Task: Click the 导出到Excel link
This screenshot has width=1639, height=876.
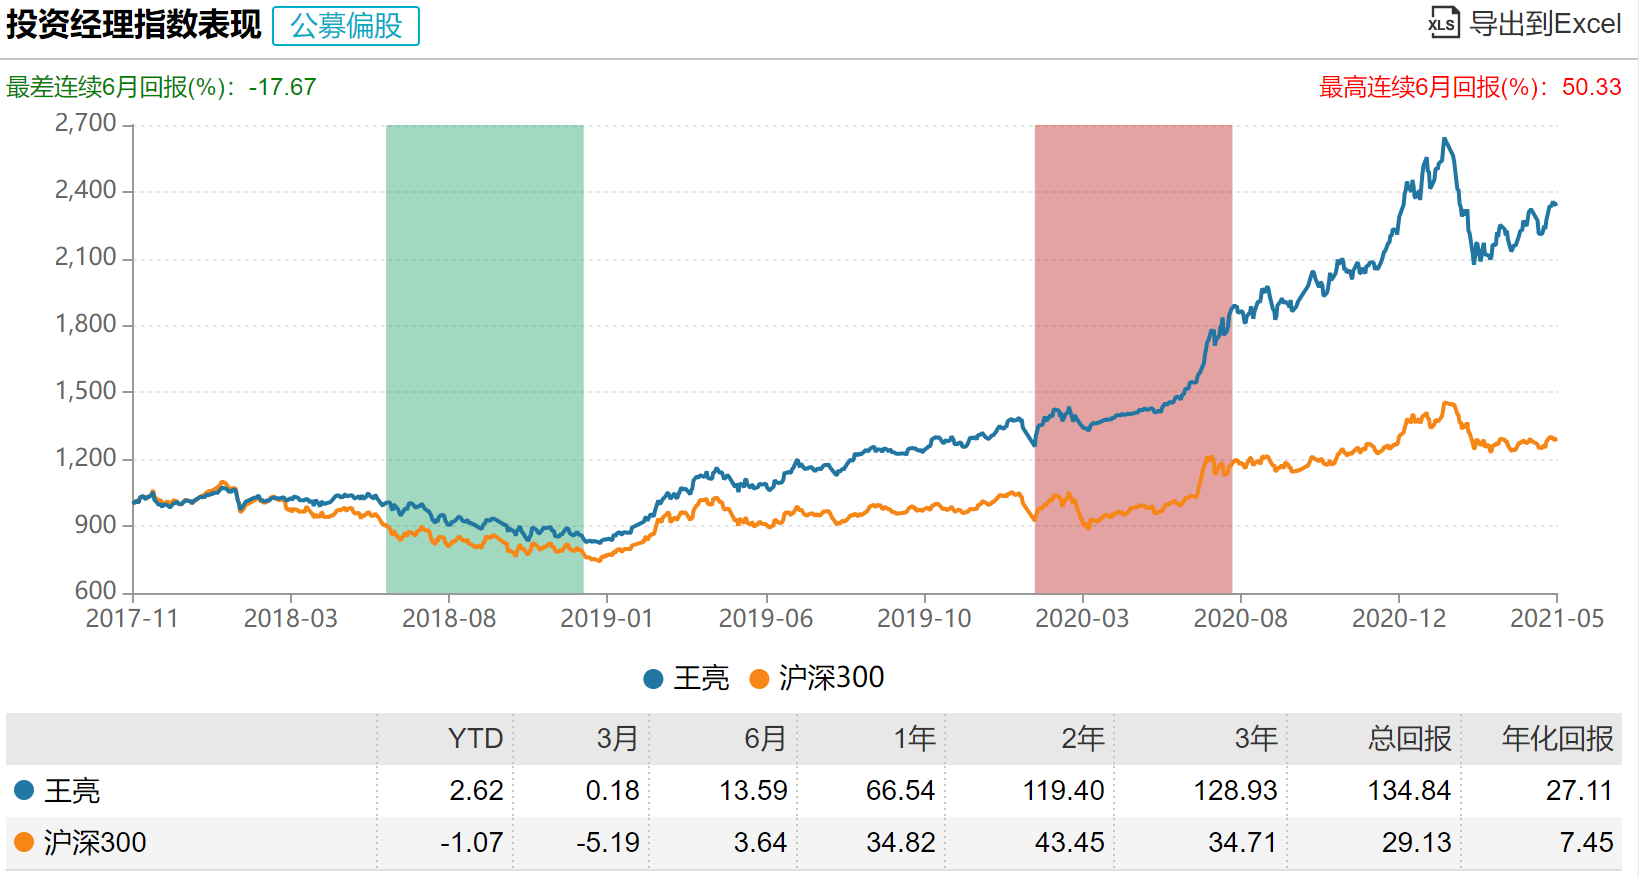Action: (x=1544, y=24)
